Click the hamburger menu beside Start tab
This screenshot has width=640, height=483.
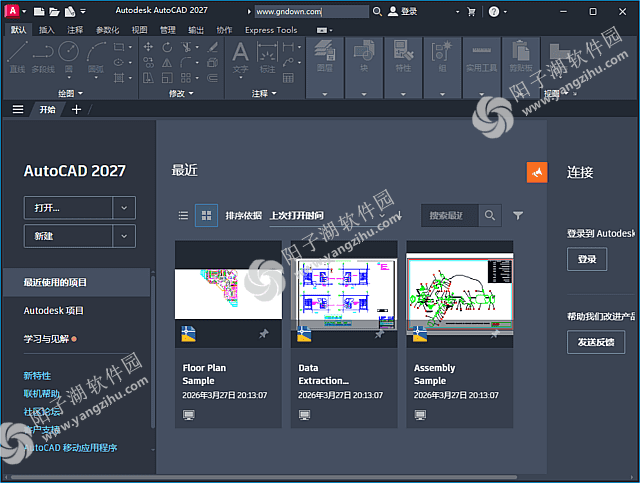point(18,109)
